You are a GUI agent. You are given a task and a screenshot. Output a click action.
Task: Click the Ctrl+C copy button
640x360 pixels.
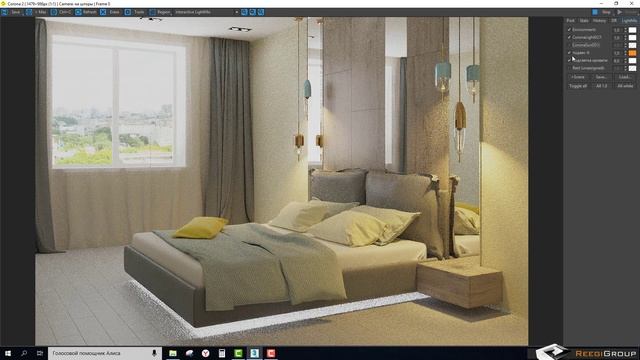tap(61, 12)
